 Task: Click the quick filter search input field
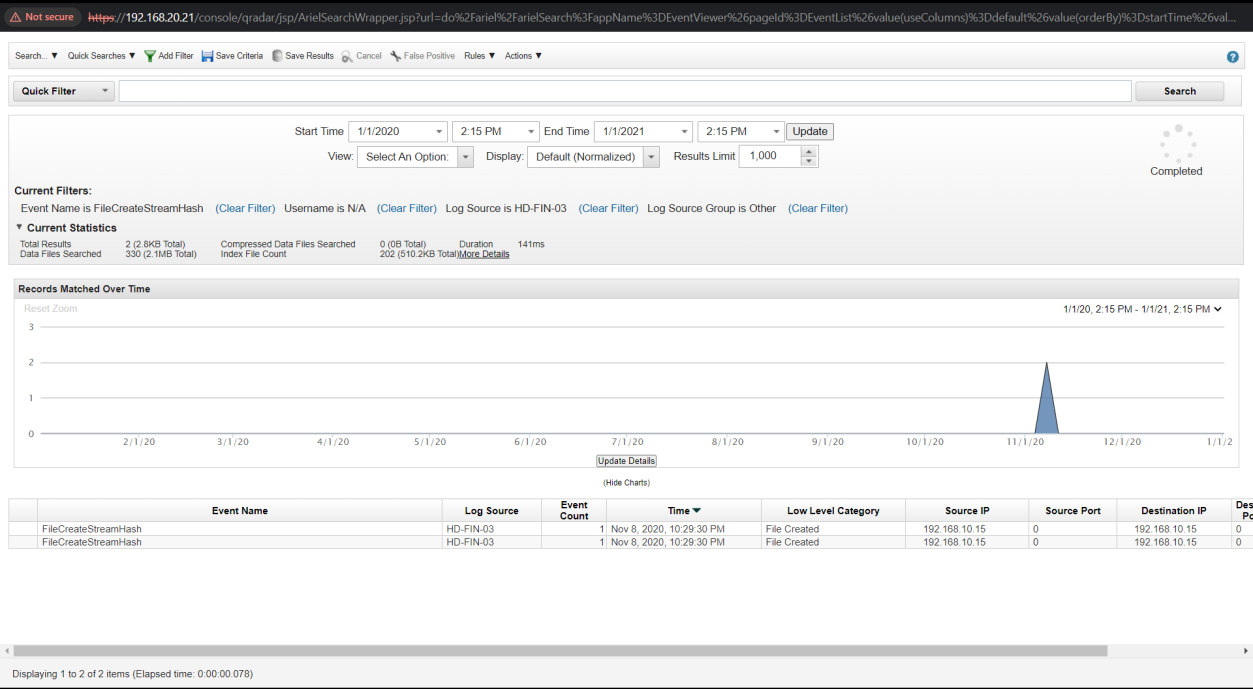pos(625,91)
